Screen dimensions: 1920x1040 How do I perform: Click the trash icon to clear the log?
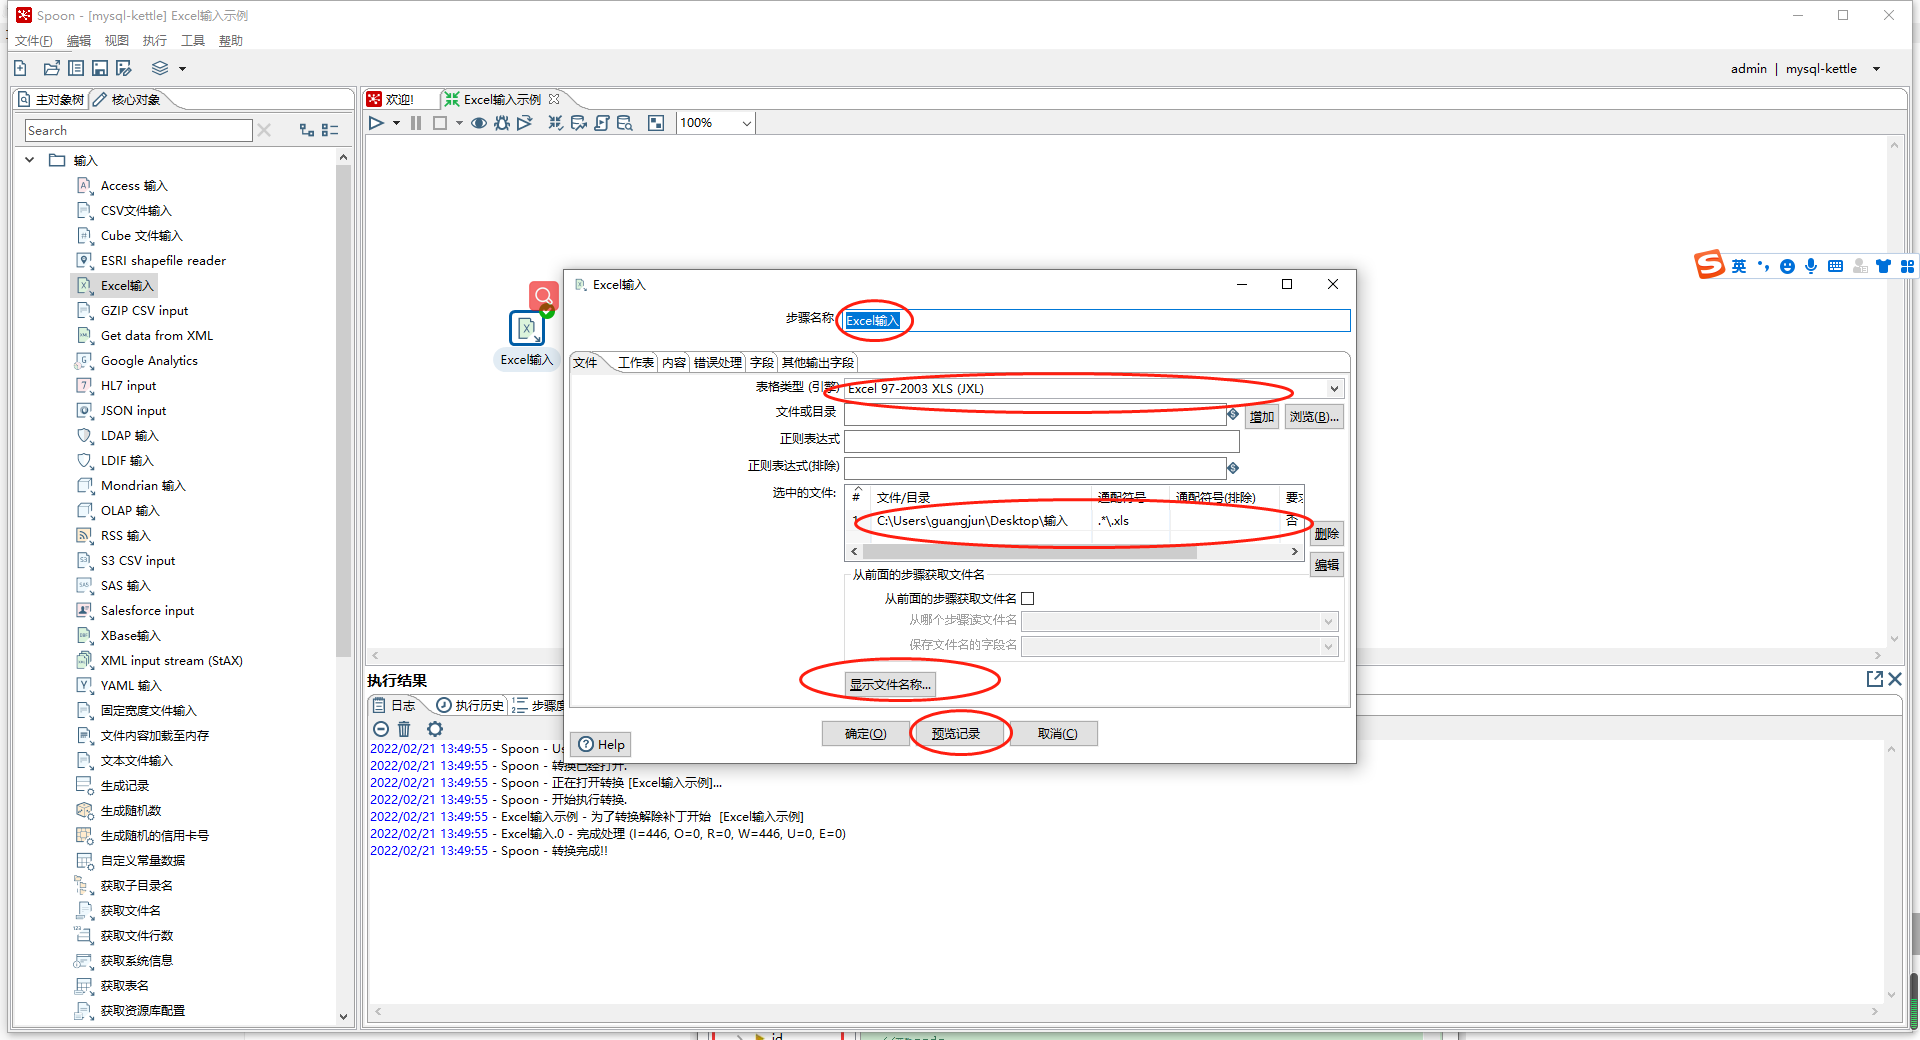(x=404, y=729)
